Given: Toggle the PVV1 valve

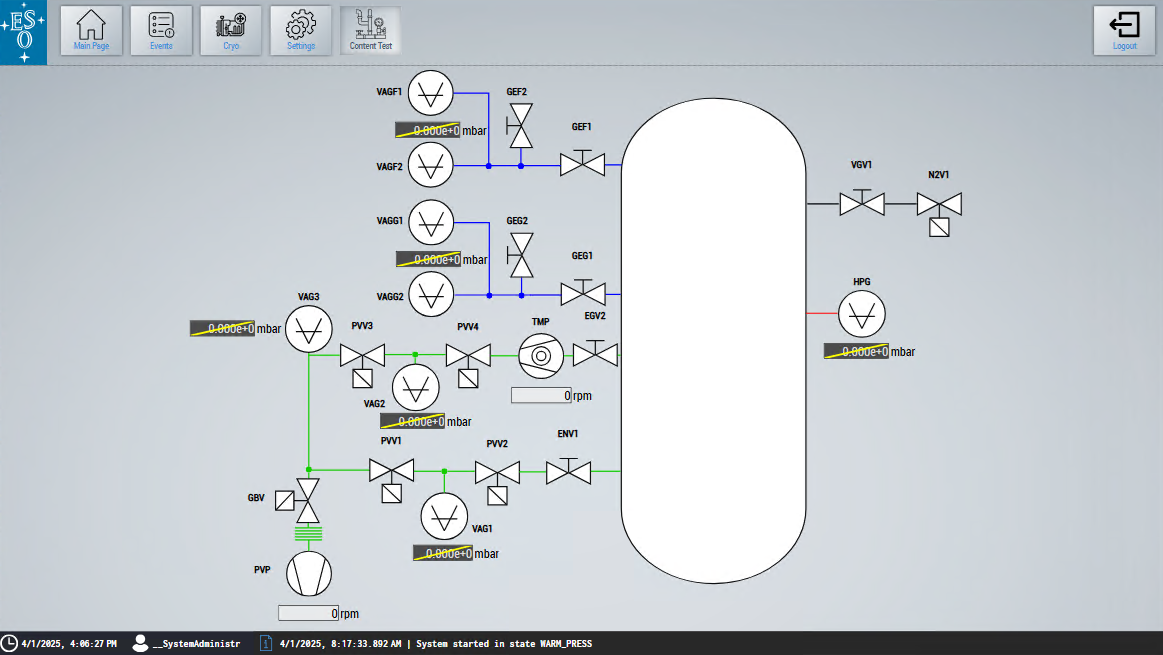Looking at the screenshot, I should click(x=391, y=471).
